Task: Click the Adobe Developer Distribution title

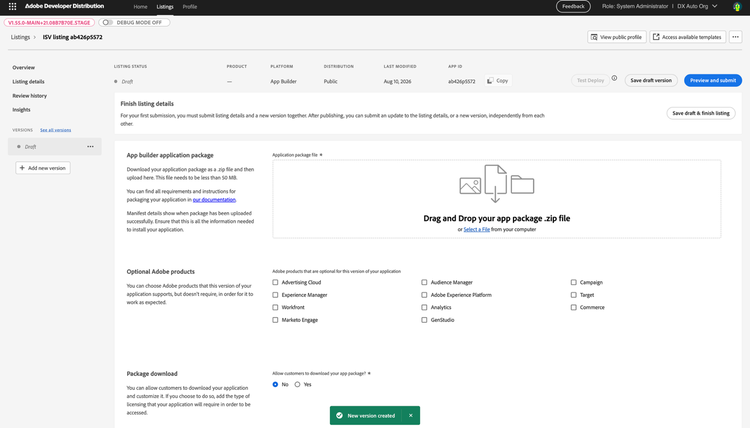Action: click(x=64, y=6)
